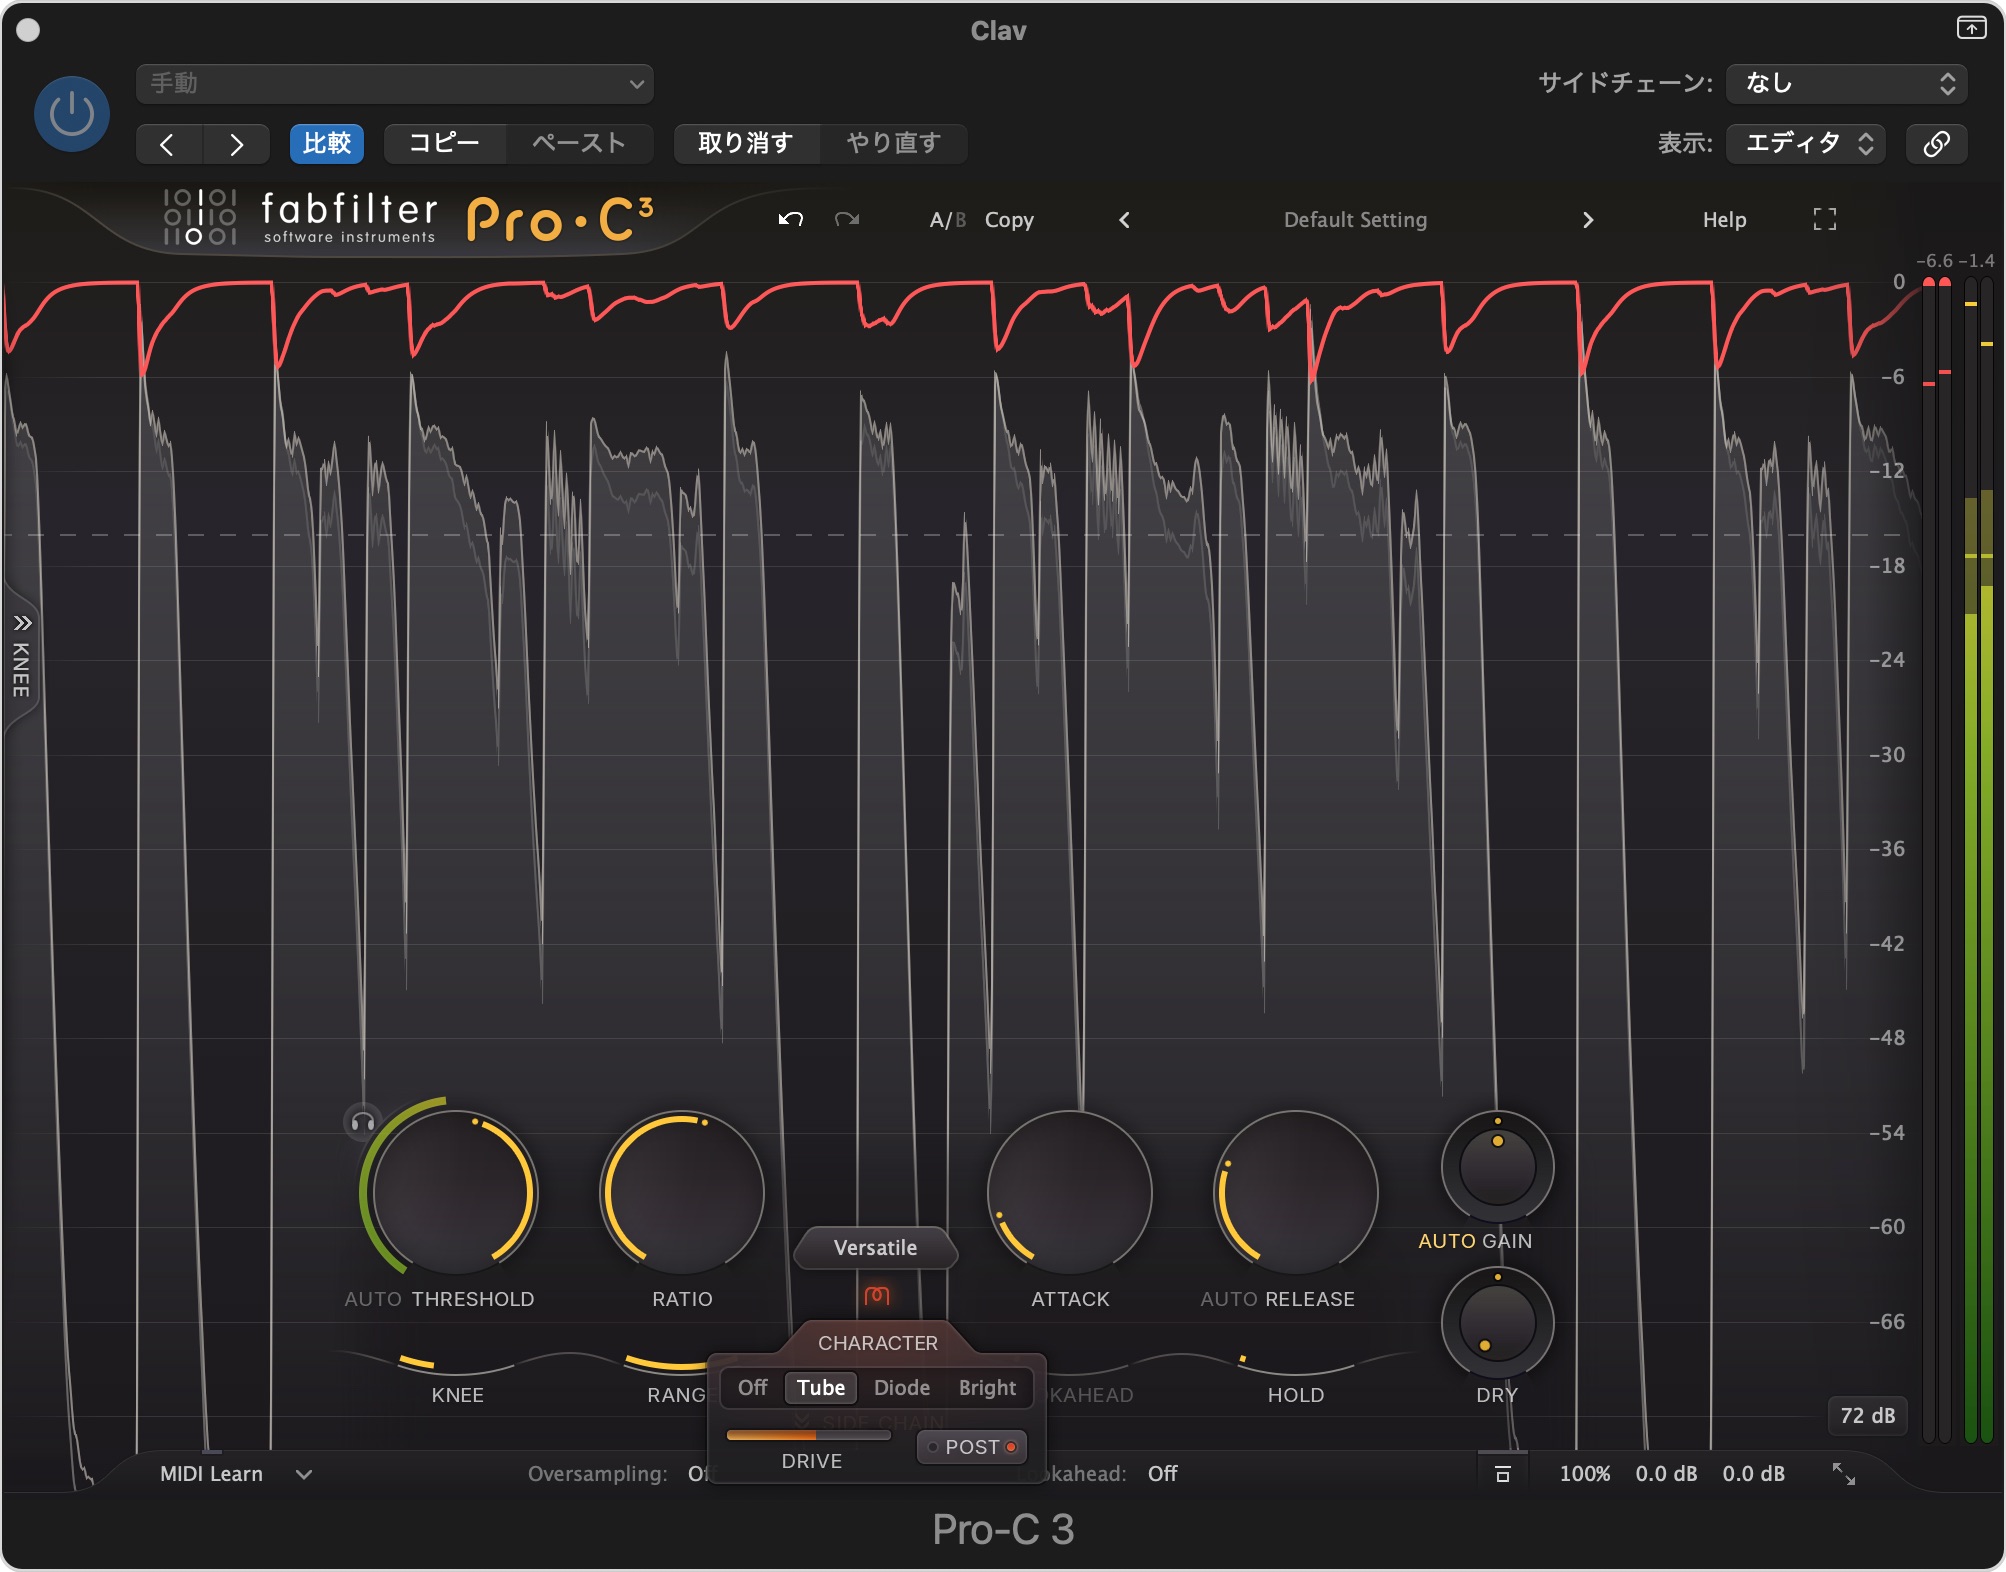Expand the KNEE side panel
The width and height of the screenshot is (2006, 1572).
point(21,655)
